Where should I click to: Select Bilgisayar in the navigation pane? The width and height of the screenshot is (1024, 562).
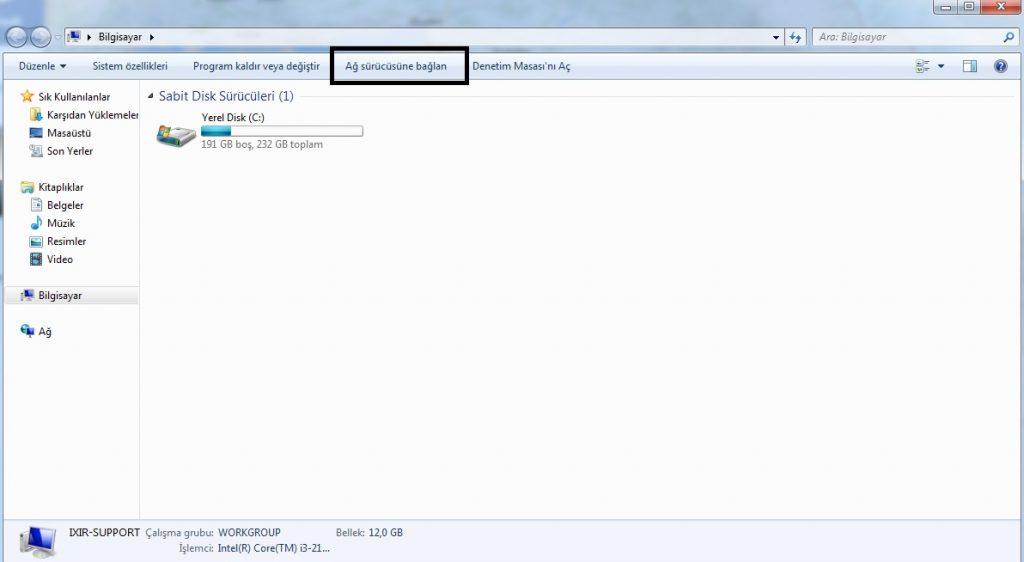[x=60, y=295]
